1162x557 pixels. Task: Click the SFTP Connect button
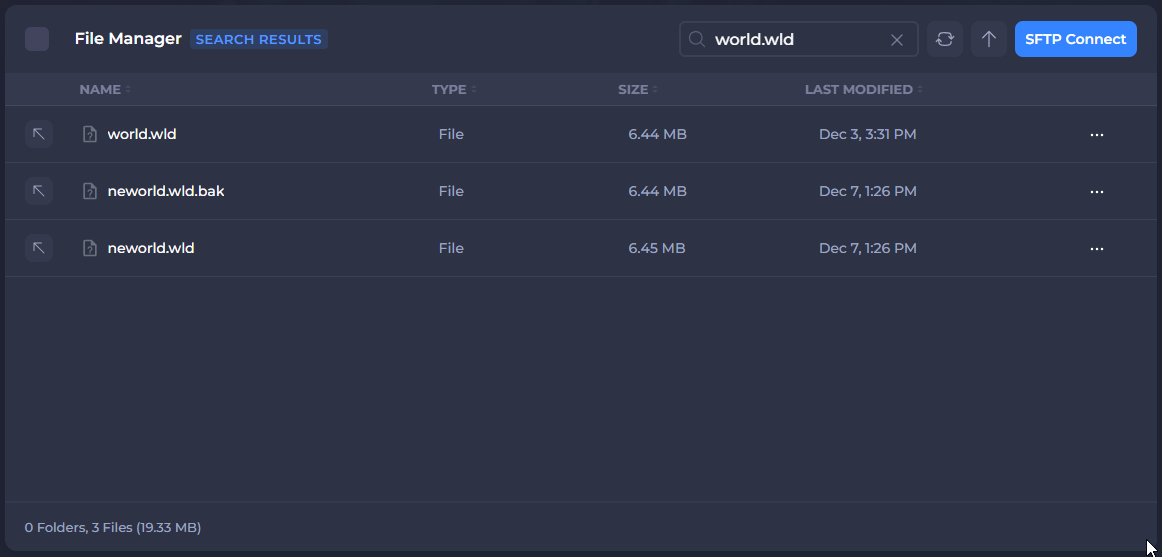[1075, 39]
